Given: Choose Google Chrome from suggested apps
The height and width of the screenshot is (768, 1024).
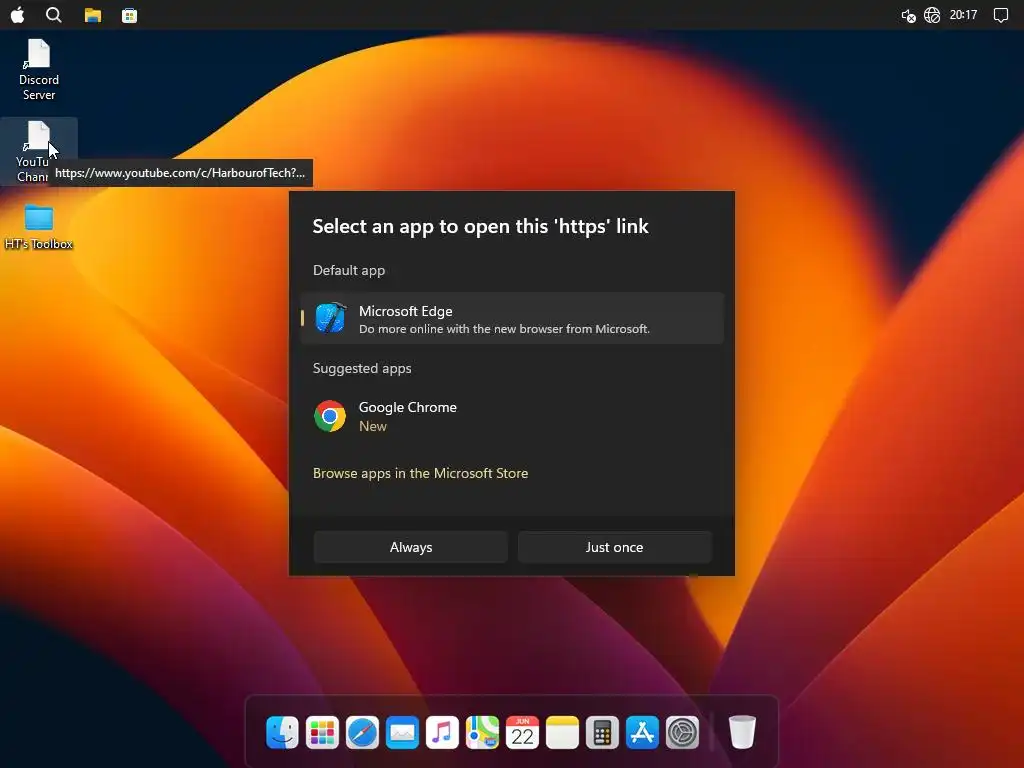Looking at the screenshot, I should click(512, 416).
